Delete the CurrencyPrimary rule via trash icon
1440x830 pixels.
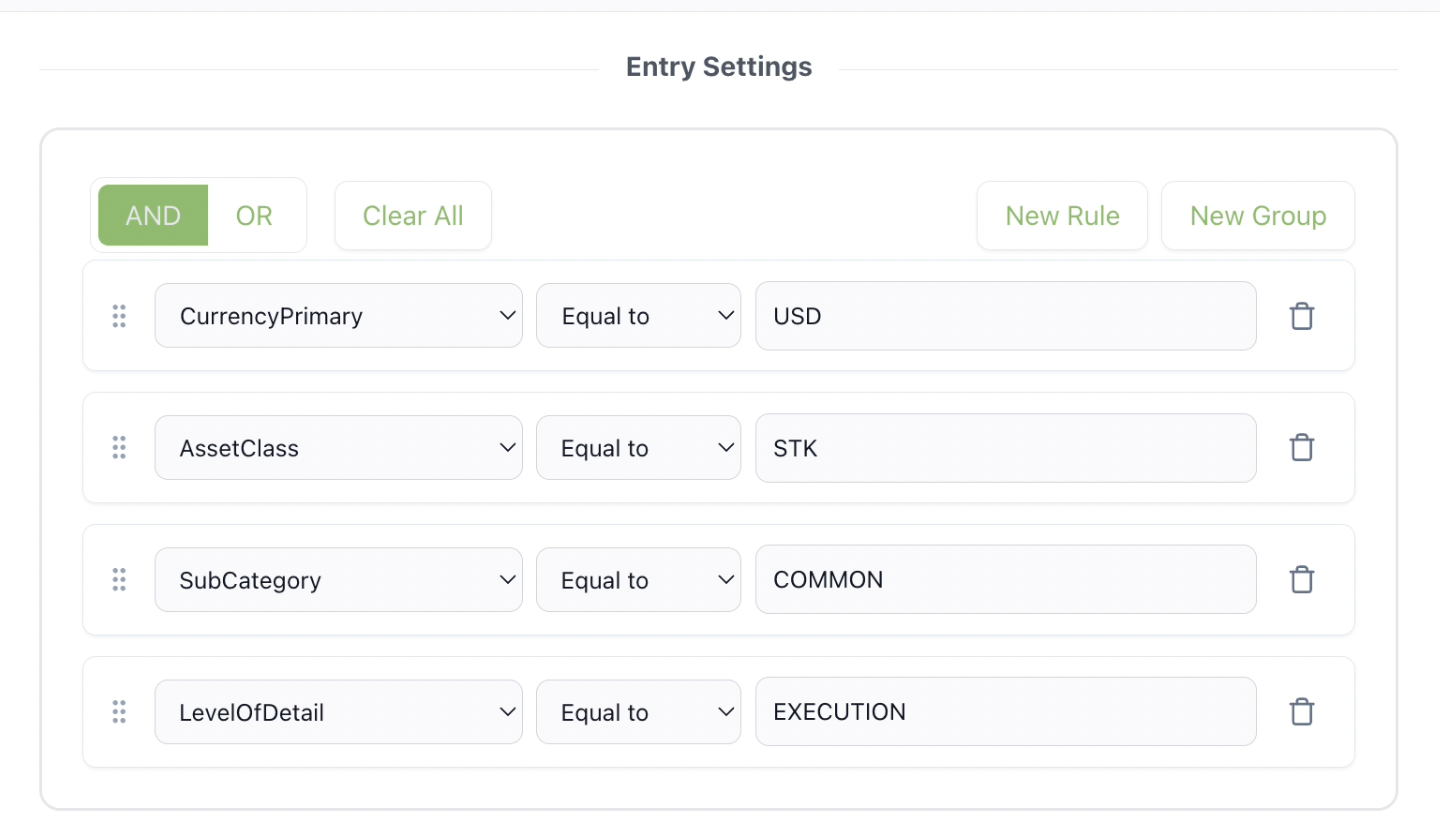tap(1301, 315)
